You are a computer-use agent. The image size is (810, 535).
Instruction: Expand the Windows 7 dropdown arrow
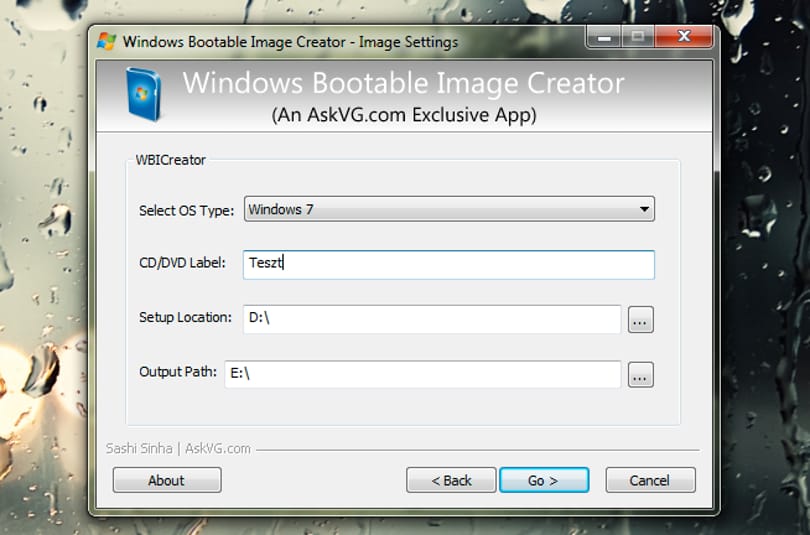pyautogui.click(x=644, y=209)
